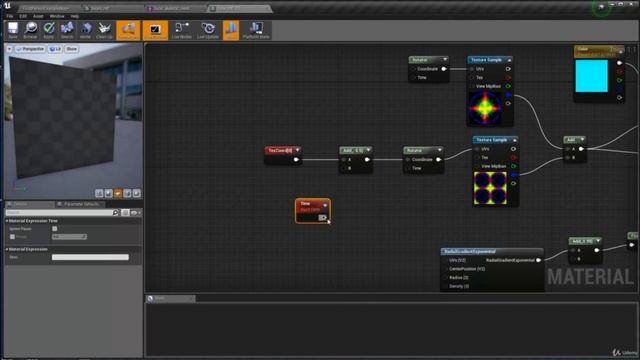Toggle Live Update in the toolbar

tap(208, 30)
